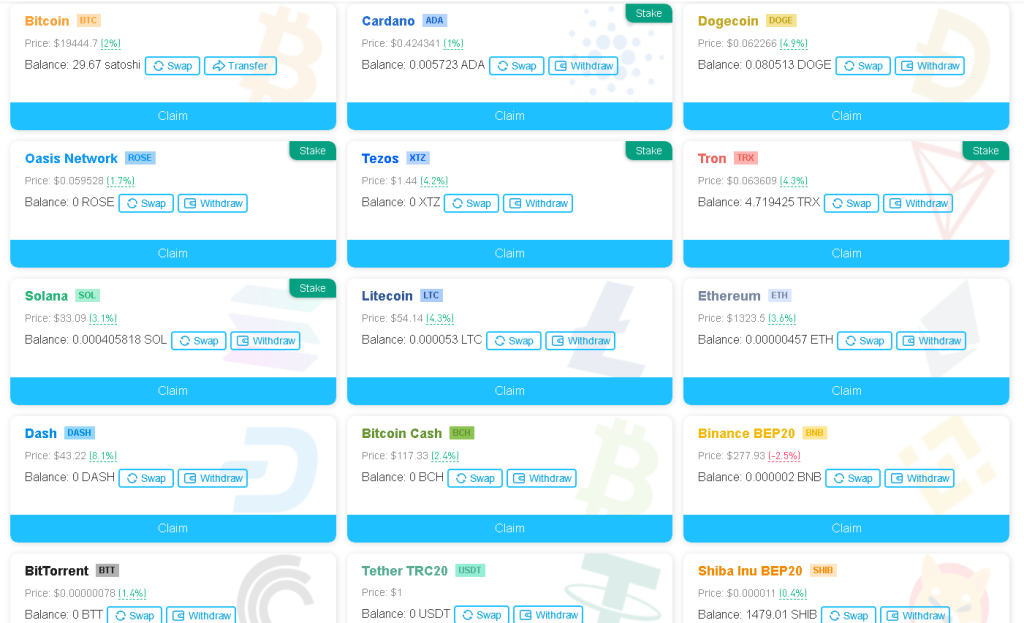Open Stake tag on Solana card
Image resolution: width=1024 pixels, height=623 pixels.
point(312,288)
